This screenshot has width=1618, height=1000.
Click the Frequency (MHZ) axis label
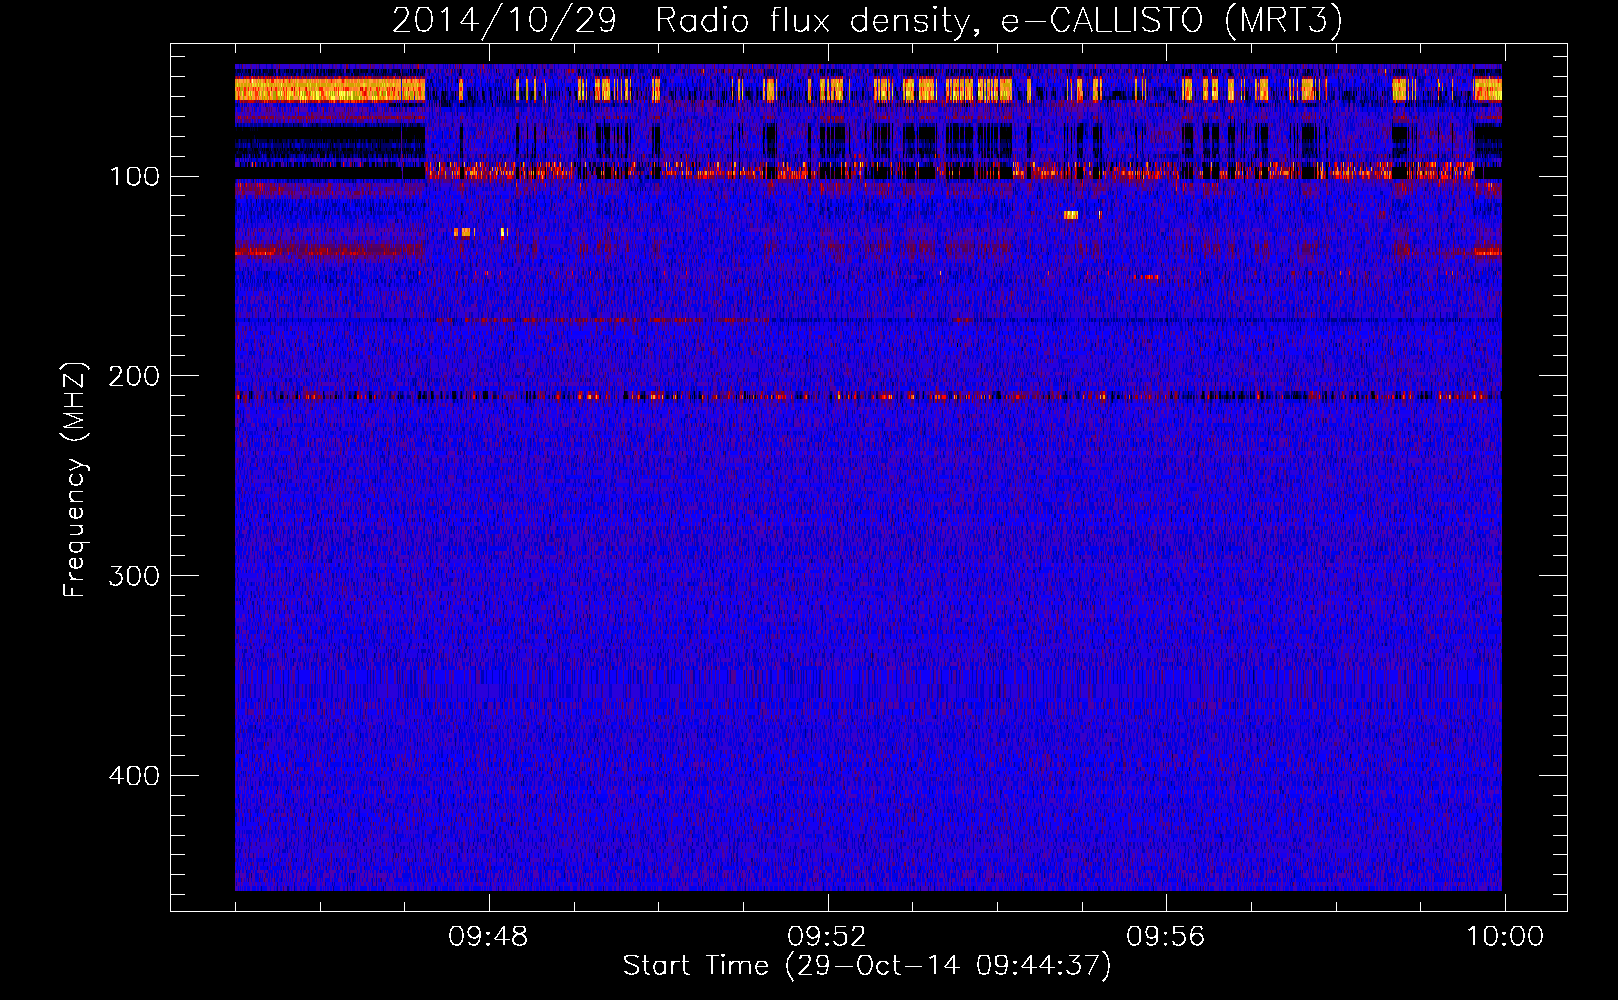(x=75, y=479)
